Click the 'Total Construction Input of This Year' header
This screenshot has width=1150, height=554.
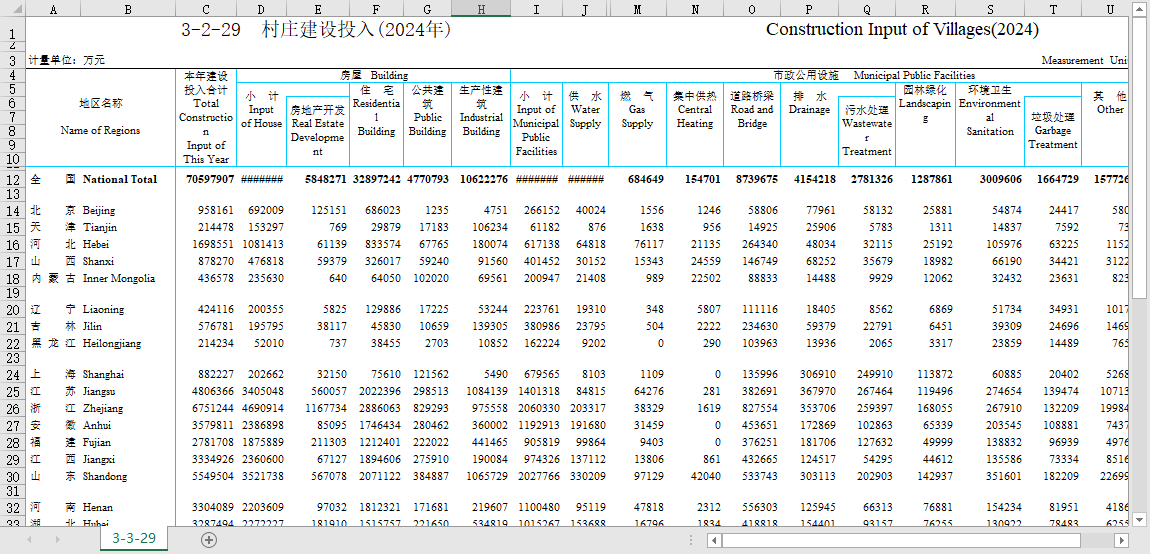point(206,117)
